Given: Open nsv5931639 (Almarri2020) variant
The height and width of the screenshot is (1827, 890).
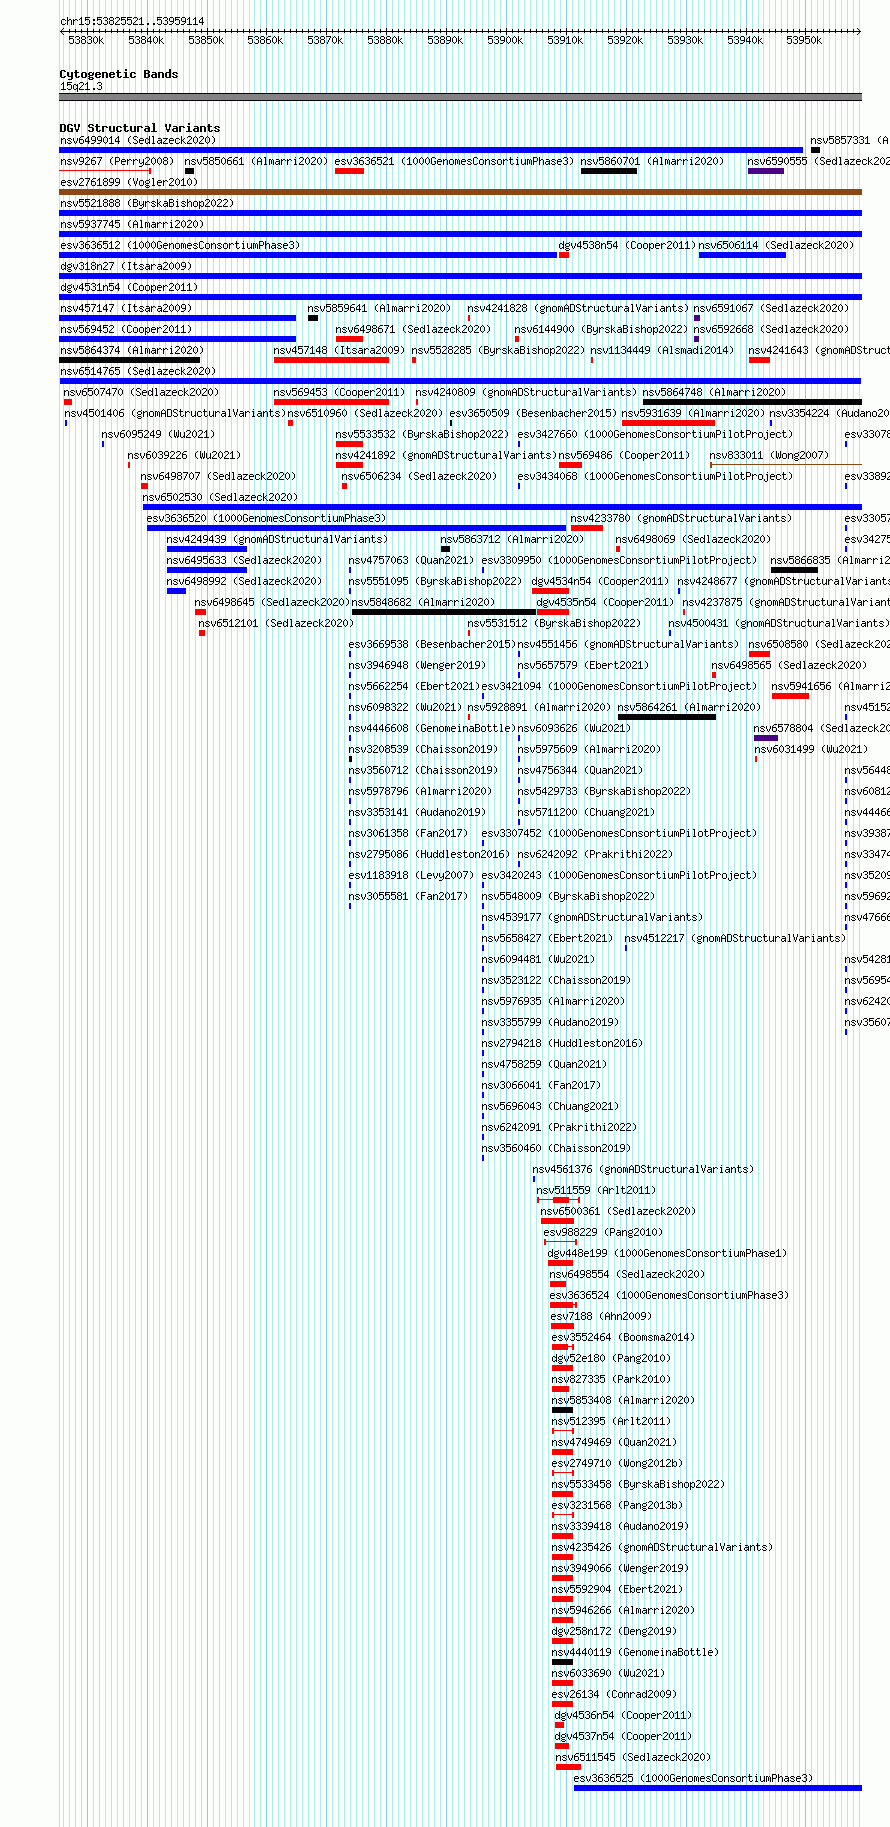Looking at the screenshot, I should [x=694, y=413].
